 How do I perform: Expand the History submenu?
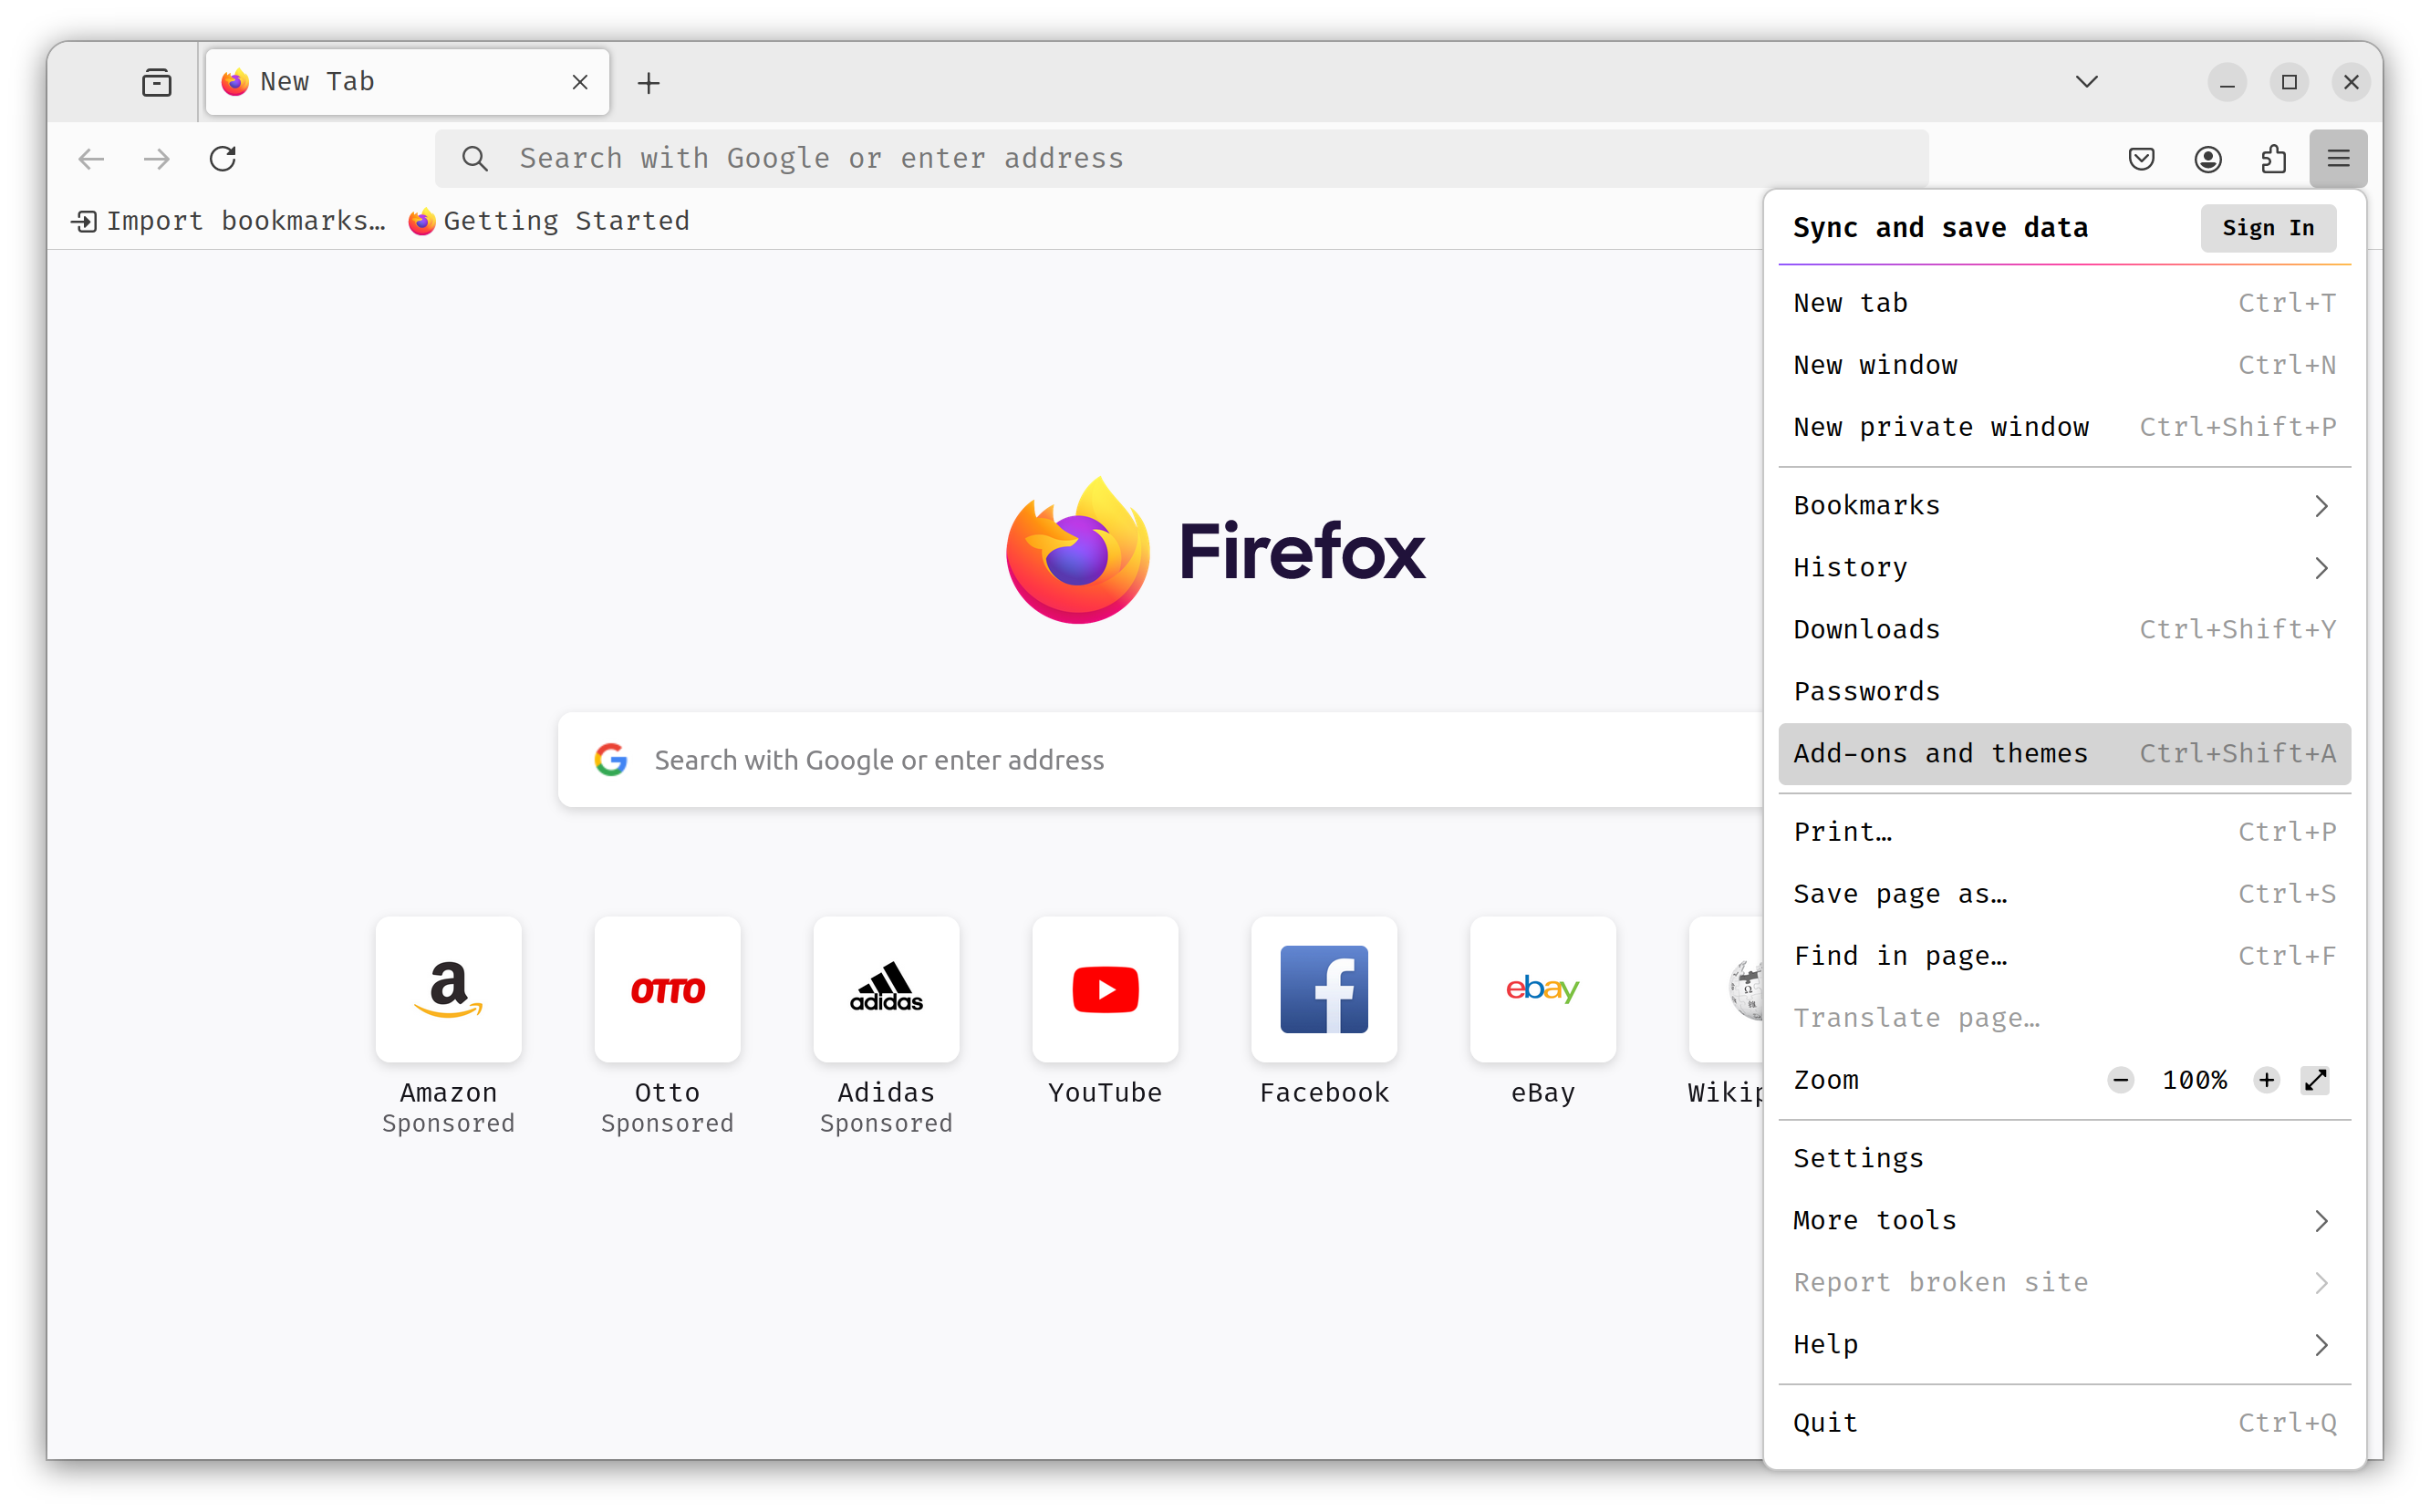pos(2064,568)
